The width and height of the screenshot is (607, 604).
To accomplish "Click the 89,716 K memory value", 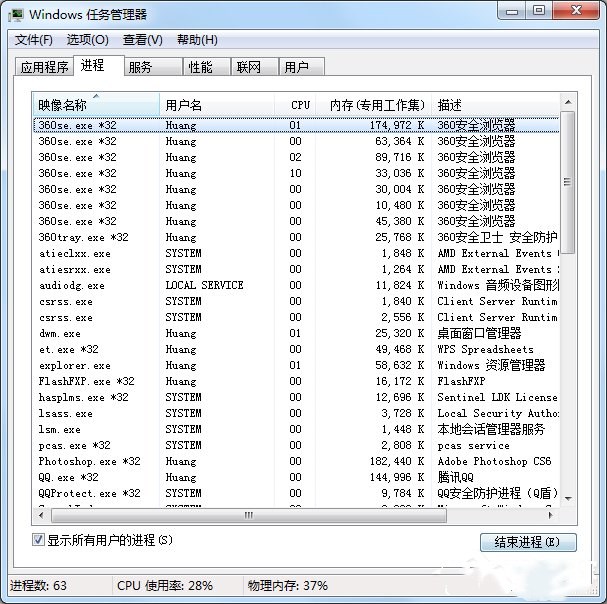I will pyautogui.click(x=399, y=157).
